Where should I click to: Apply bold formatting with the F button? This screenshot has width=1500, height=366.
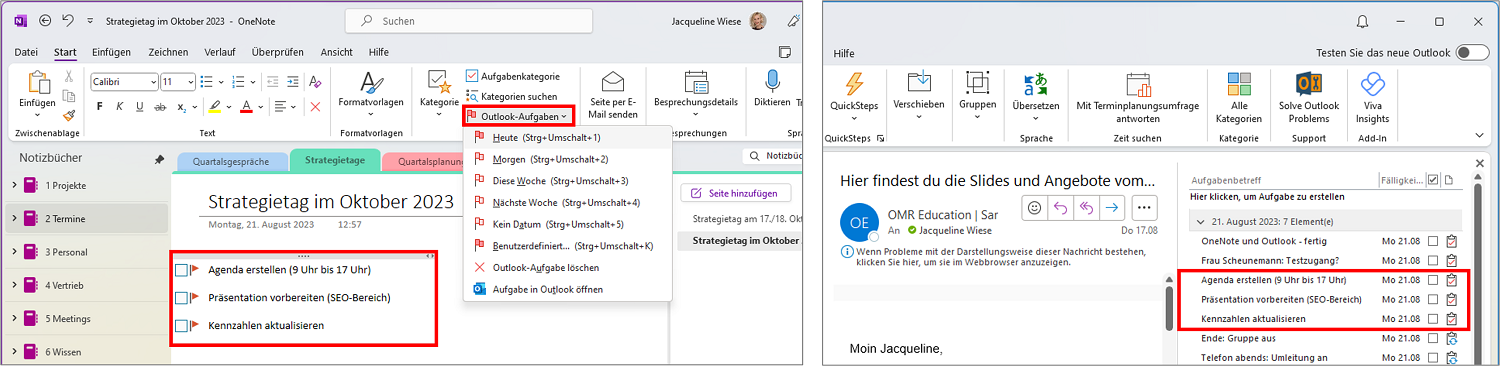pos(99,107)
